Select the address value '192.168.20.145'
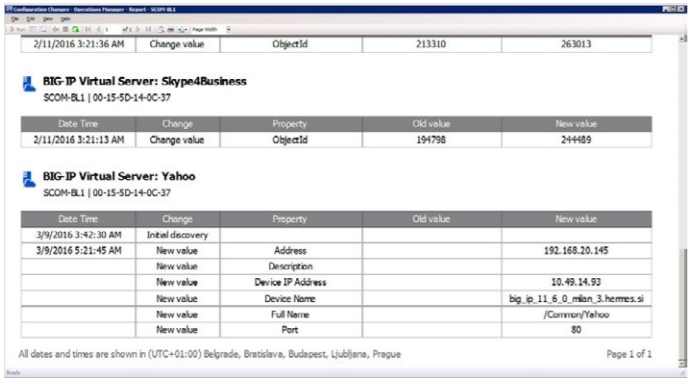 pos(576,251)
